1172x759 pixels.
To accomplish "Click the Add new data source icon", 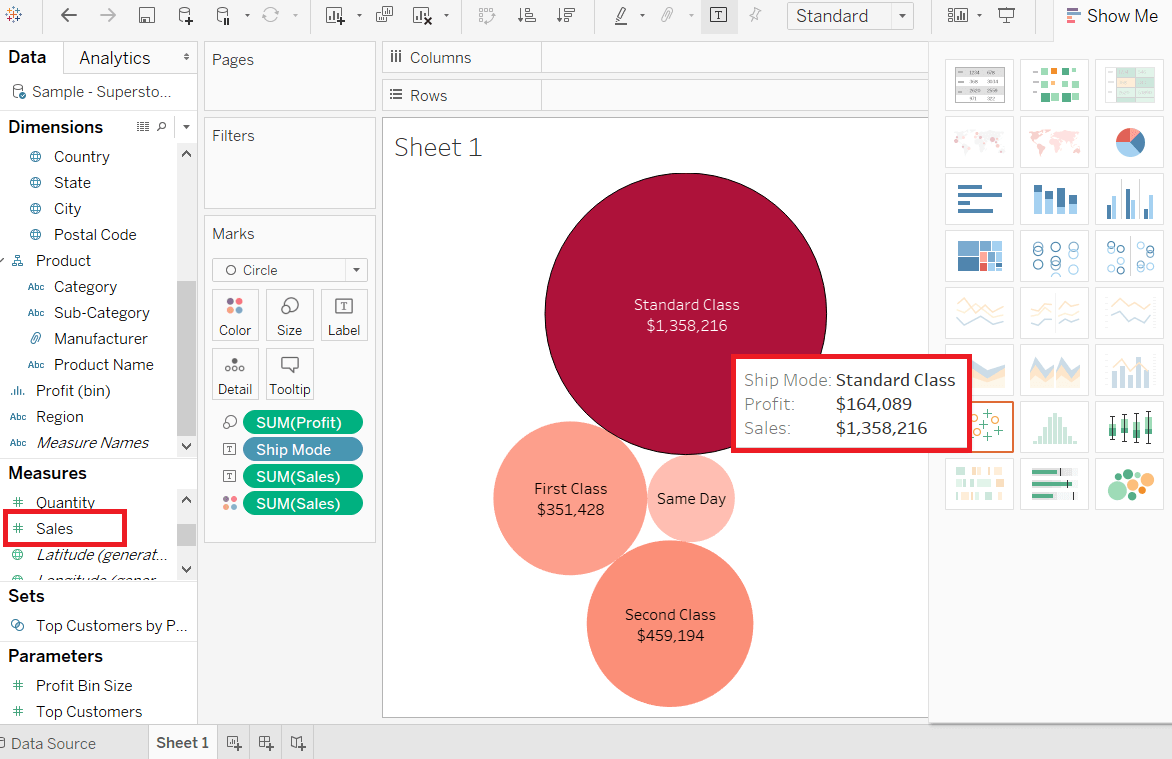I will (x=185, y=15).
